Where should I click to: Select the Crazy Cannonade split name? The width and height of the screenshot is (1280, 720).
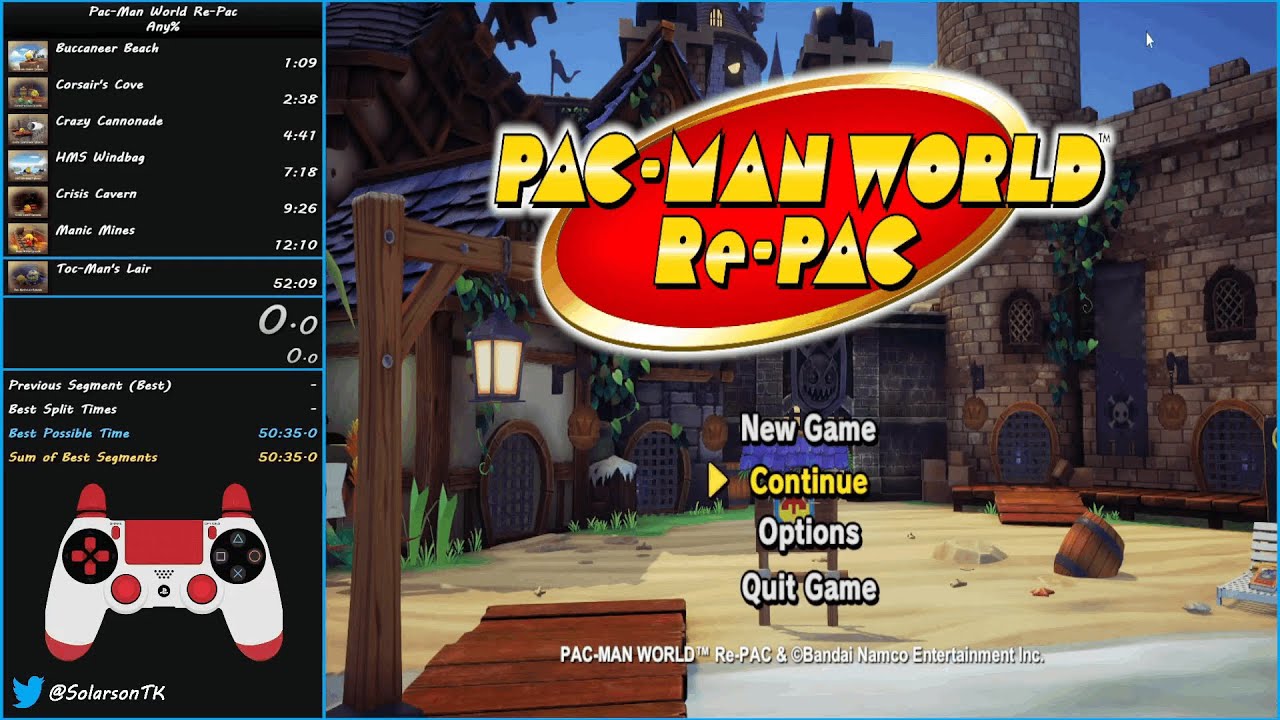point(109,121)
